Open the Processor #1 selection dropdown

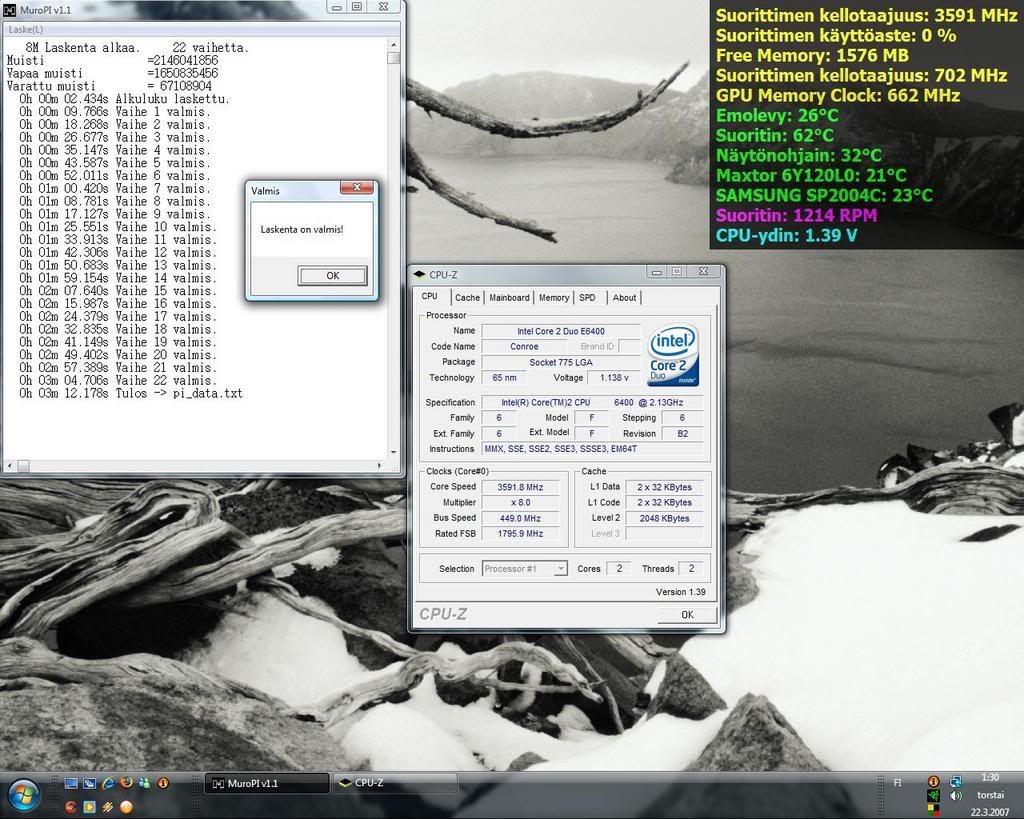526,568
